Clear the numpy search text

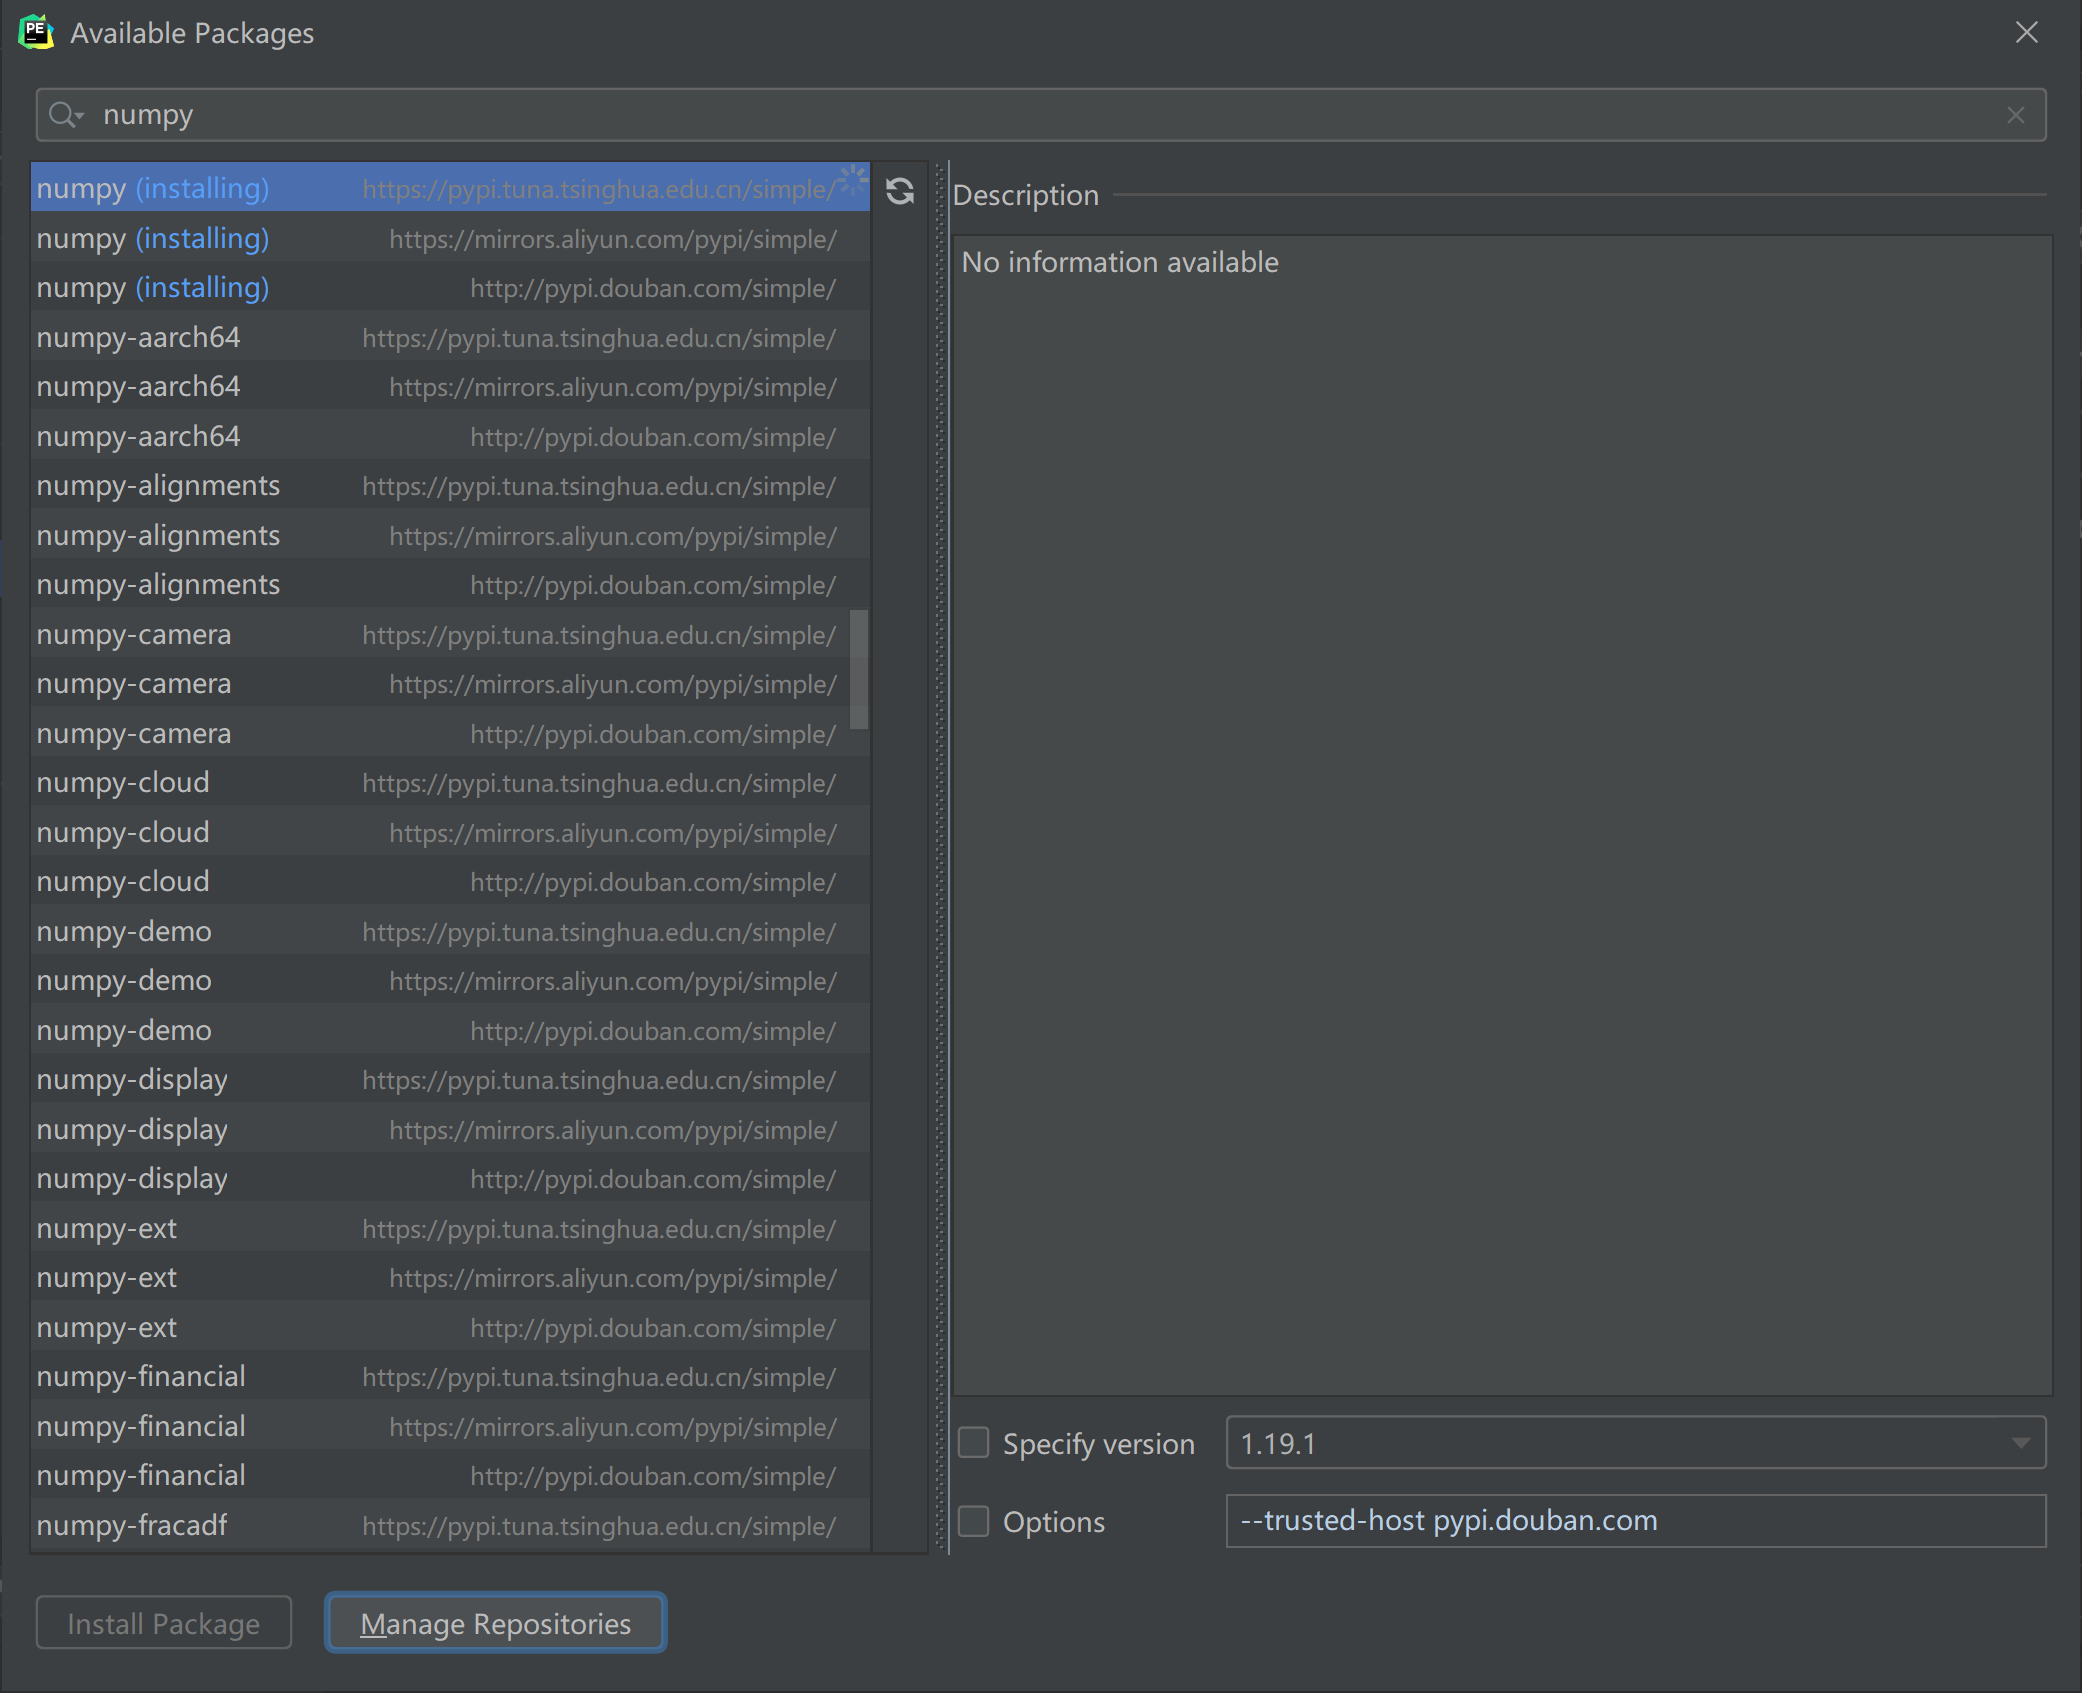click(2015, 116)
